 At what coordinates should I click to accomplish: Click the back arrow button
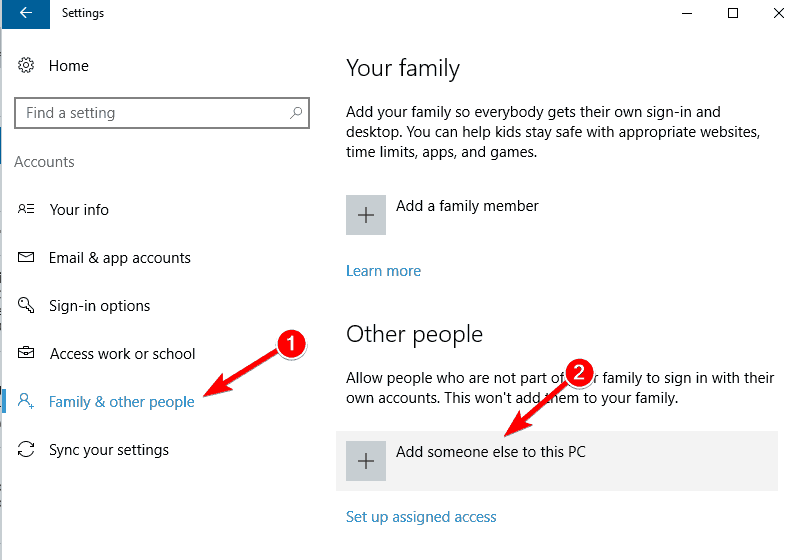click(26, 14)
